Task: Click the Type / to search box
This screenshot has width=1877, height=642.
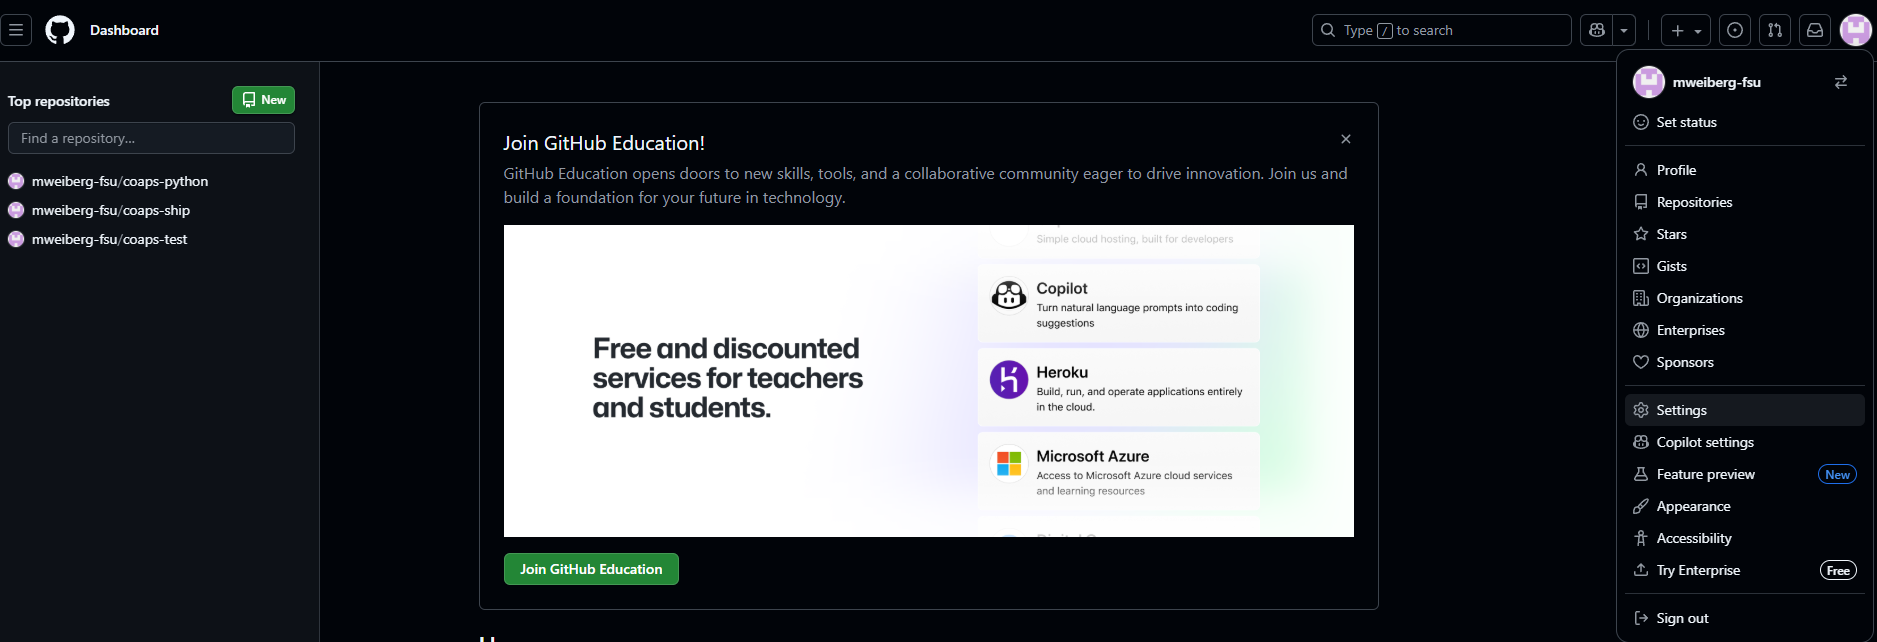Action: tap(1441, 30)
